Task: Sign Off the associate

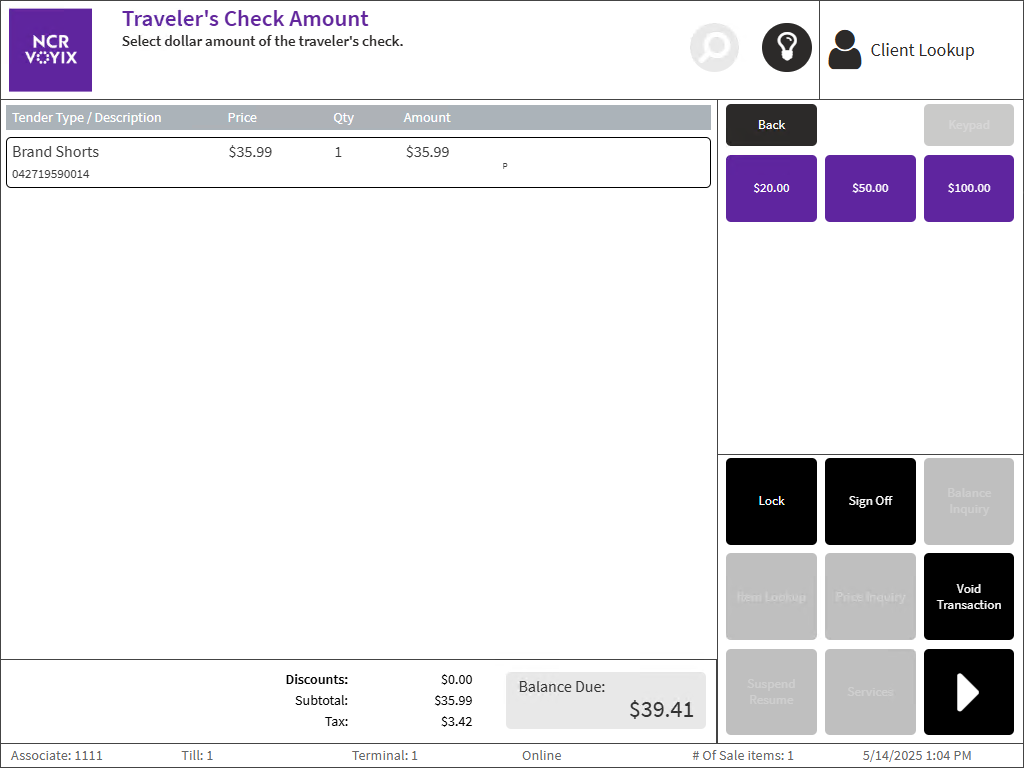Action: 870,501
